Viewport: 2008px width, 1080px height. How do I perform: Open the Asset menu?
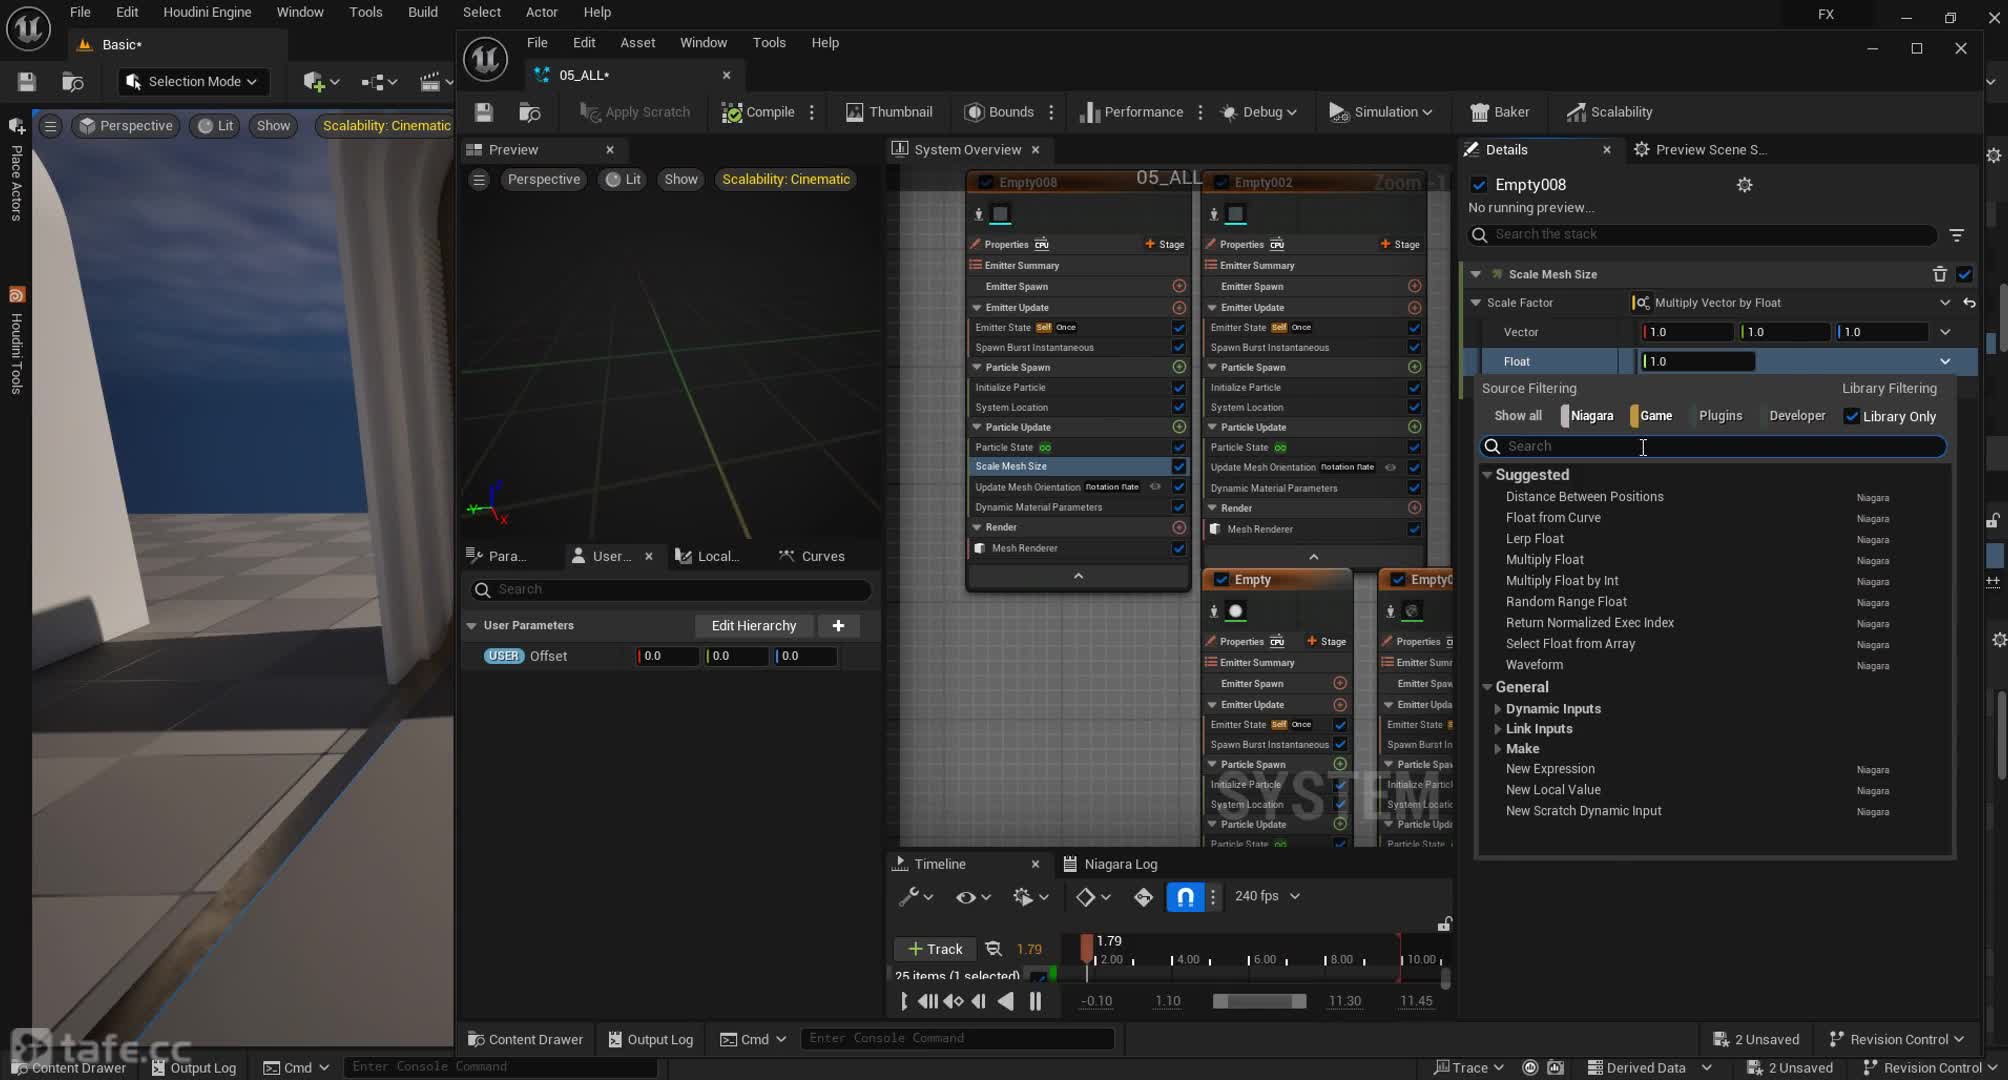point(637,43)
